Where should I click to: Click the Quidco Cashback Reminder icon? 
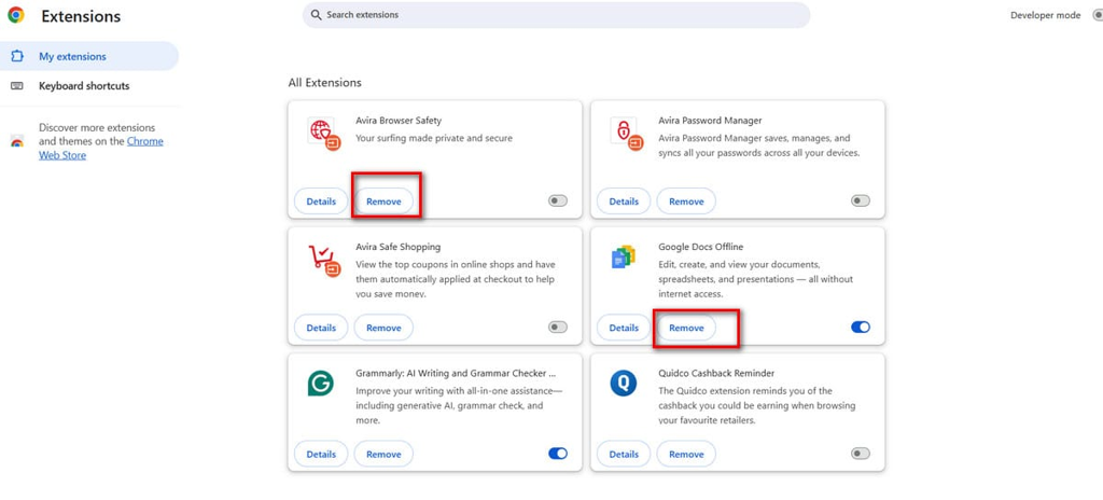coord(624,384)
